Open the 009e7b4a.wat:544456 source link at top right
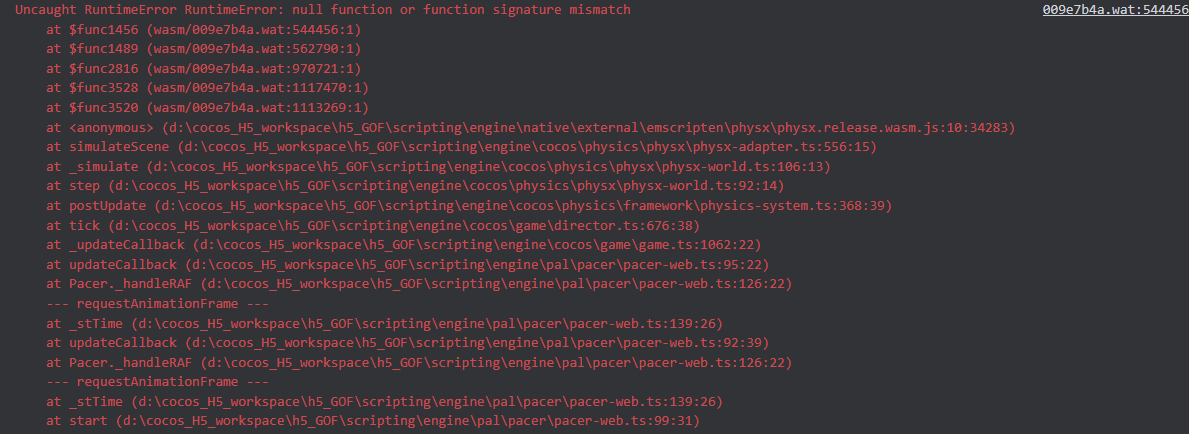The image size is (1189, 434). pyautogui.click(x=1115, y=9)
